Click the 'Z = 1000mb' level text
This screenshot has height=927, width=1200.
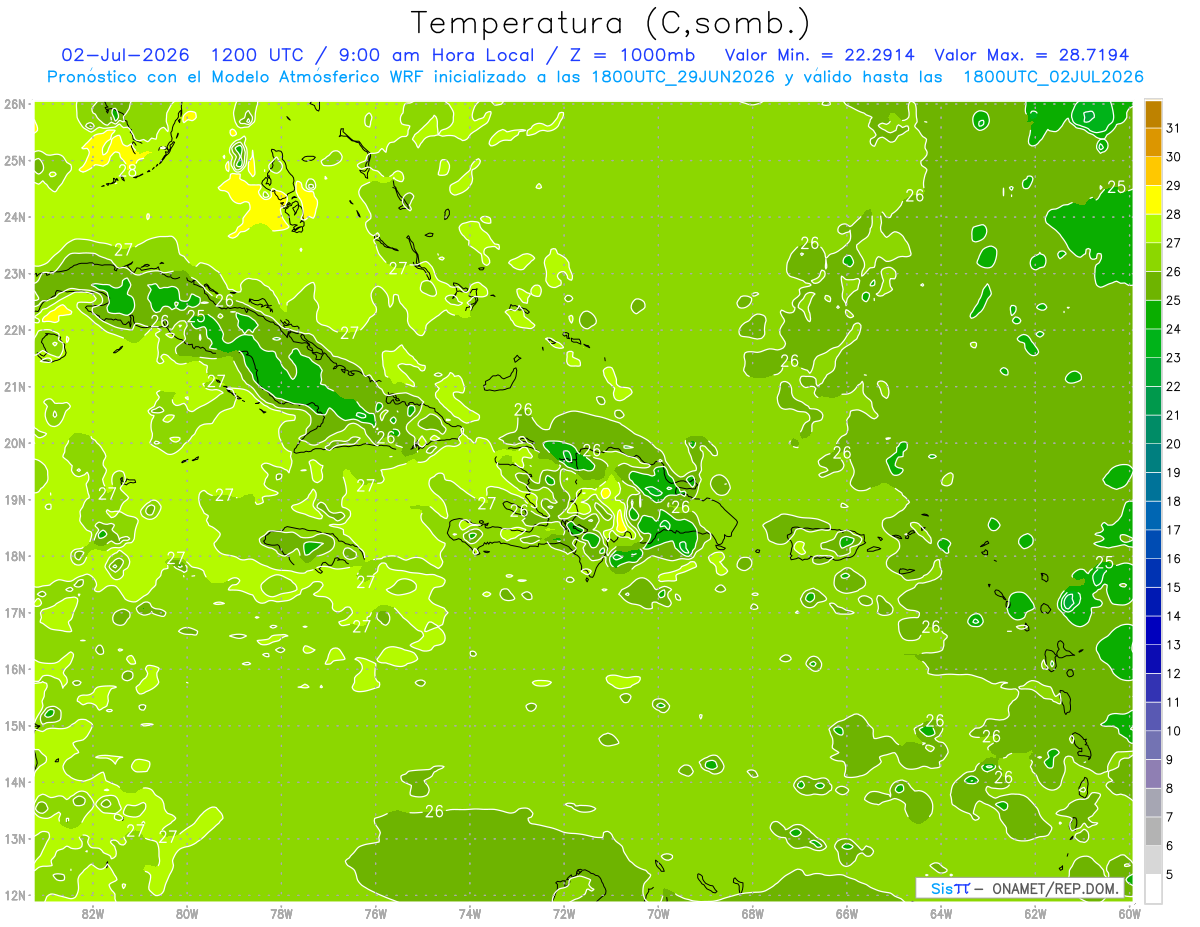[634, 55]
